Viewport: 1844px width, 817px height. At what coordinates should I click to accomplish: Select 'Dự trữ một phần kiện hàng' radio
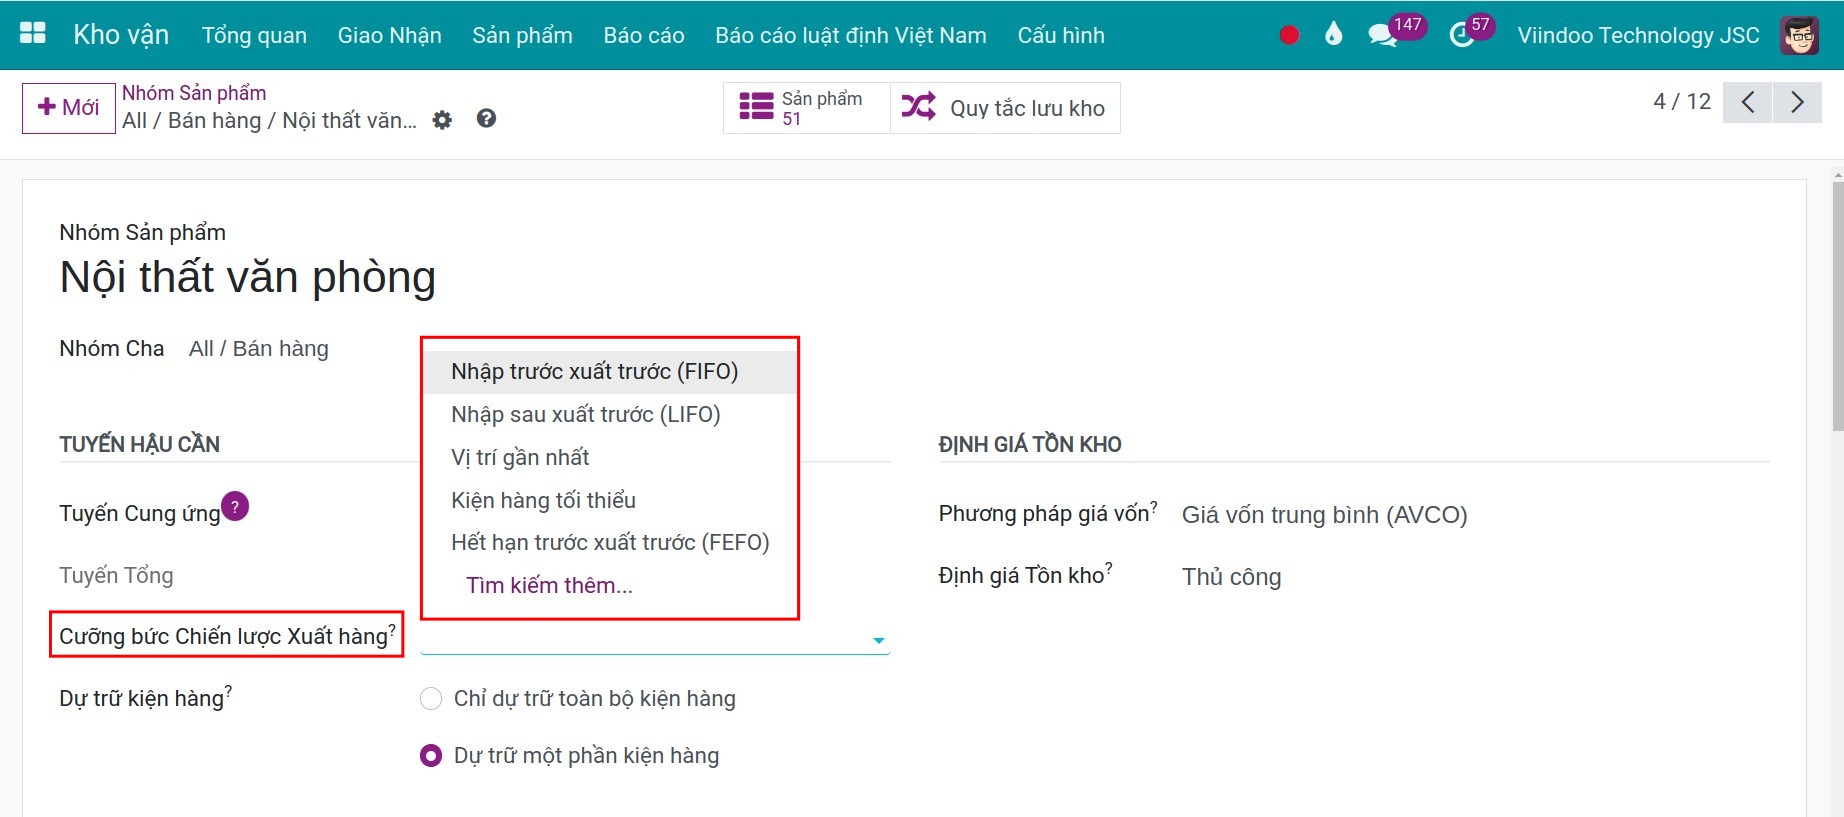coord(431,755)
